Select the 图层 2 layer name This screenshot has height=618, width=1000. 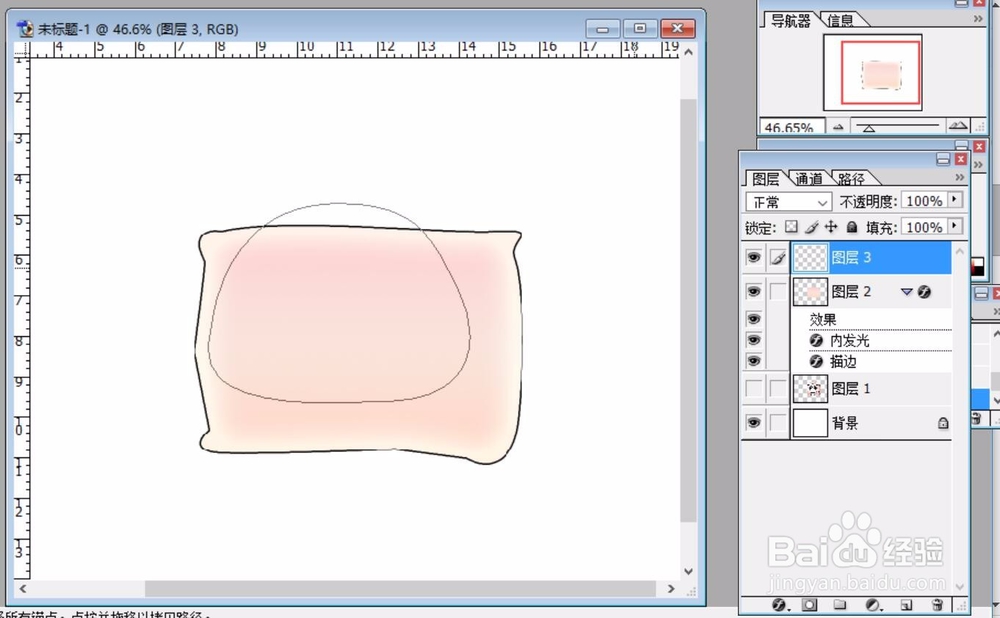tap(851, 291)
